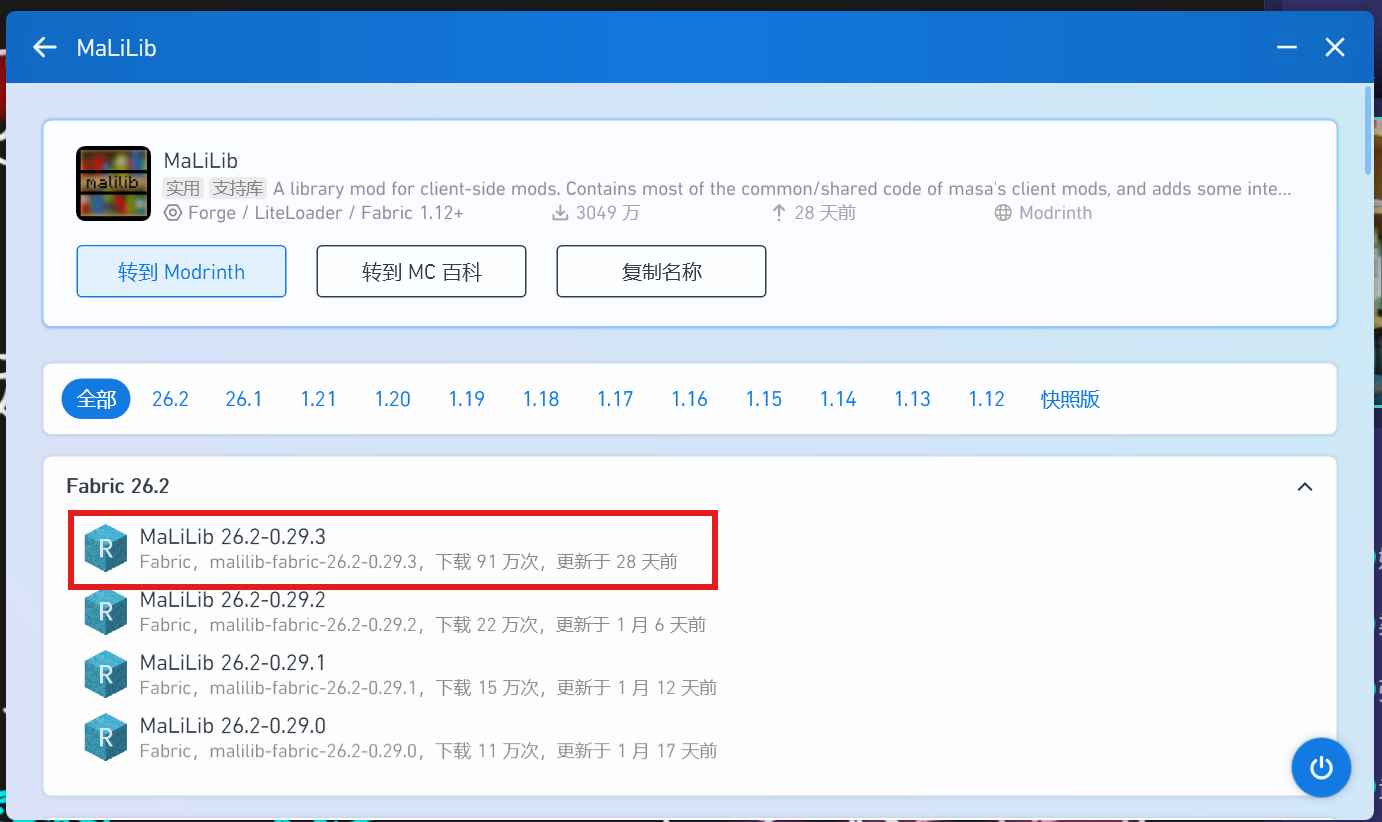Click the Fabric 26.2 section heading
Viewport: 1382px width, 822px height.
click(x=118, y=486)
